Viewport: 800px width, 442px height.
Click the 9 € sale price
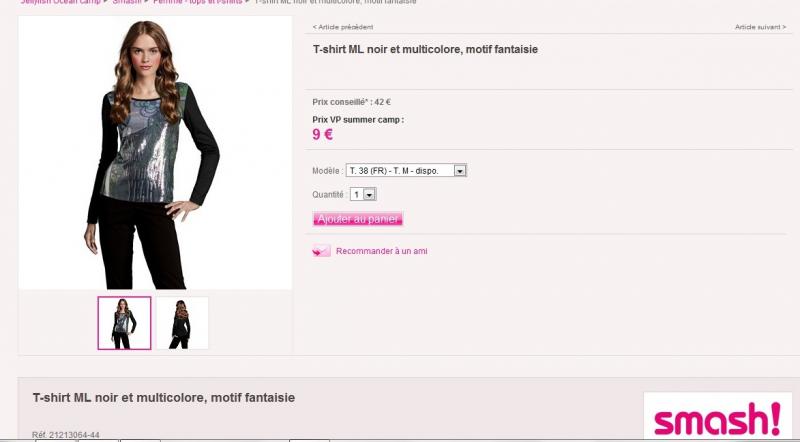322,135
